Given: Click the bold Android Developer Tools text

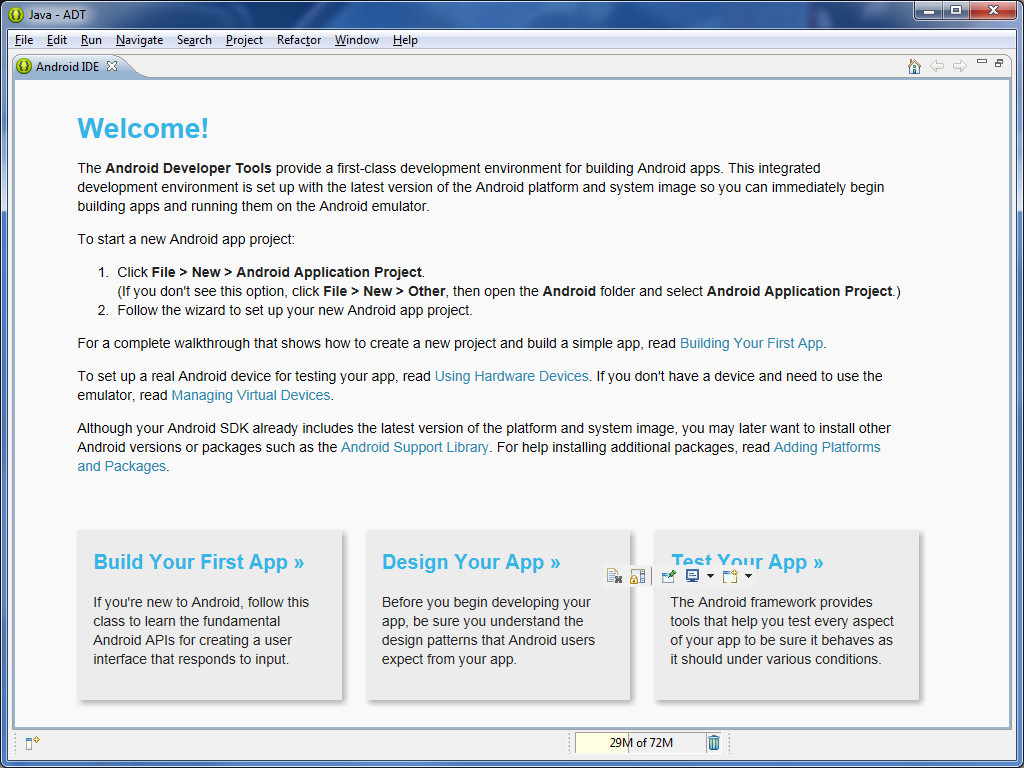Looking at the screenshot, I should pyautogui.click(x=188, y=168).
